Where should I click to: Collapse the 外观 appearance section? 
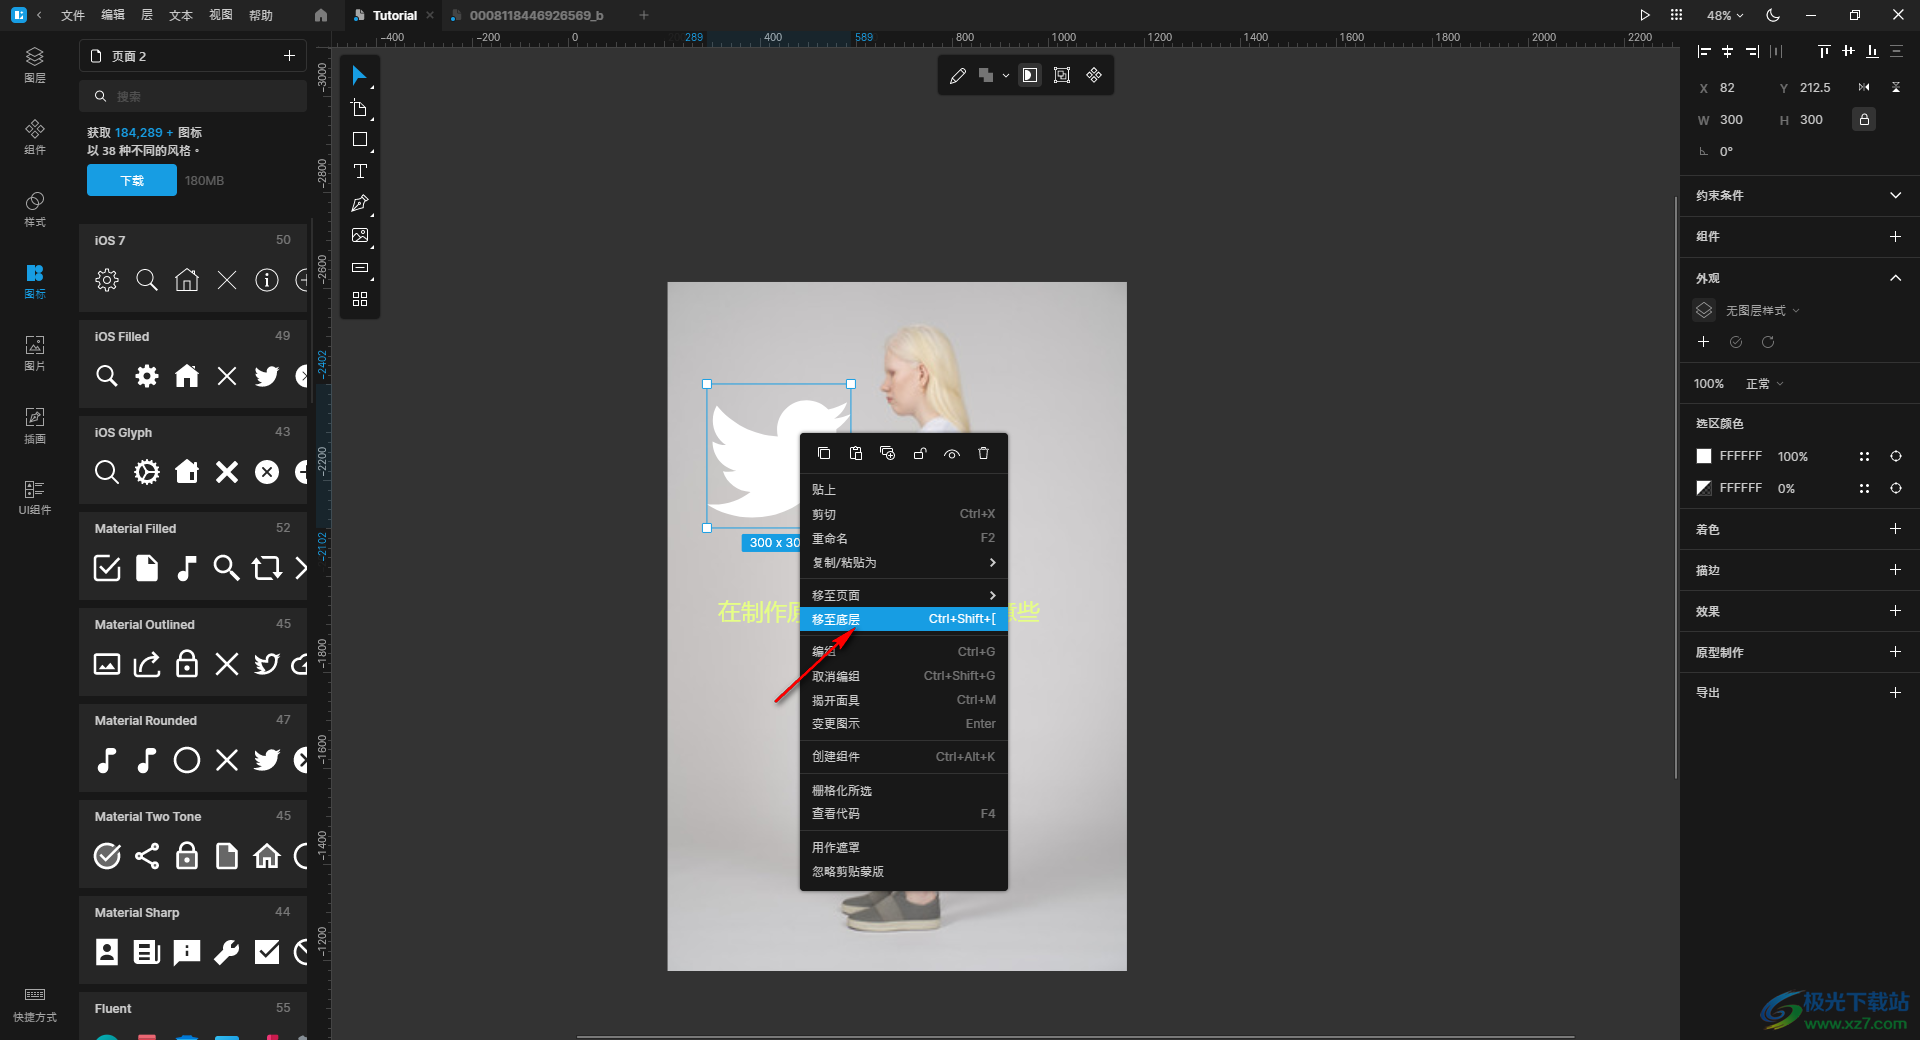1895,278
